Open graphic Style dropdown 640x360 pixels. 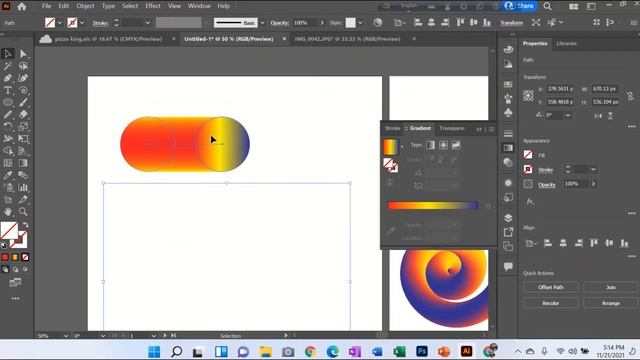(360, 23)
